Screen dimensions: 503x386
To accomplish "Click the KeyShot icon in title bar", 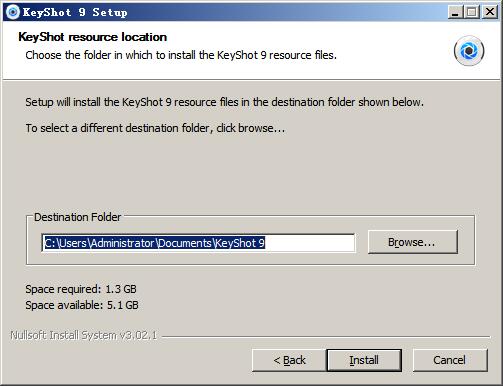I will point(13,12).
